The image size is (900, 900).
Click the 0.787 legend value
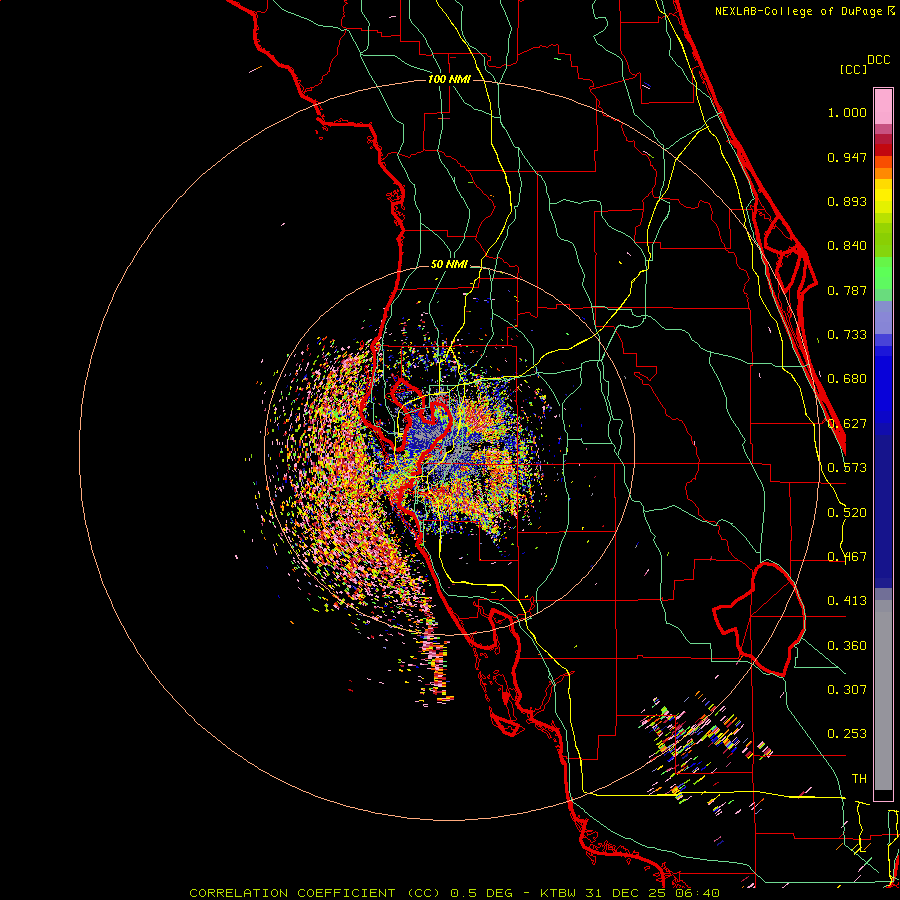tap(847, 290)
